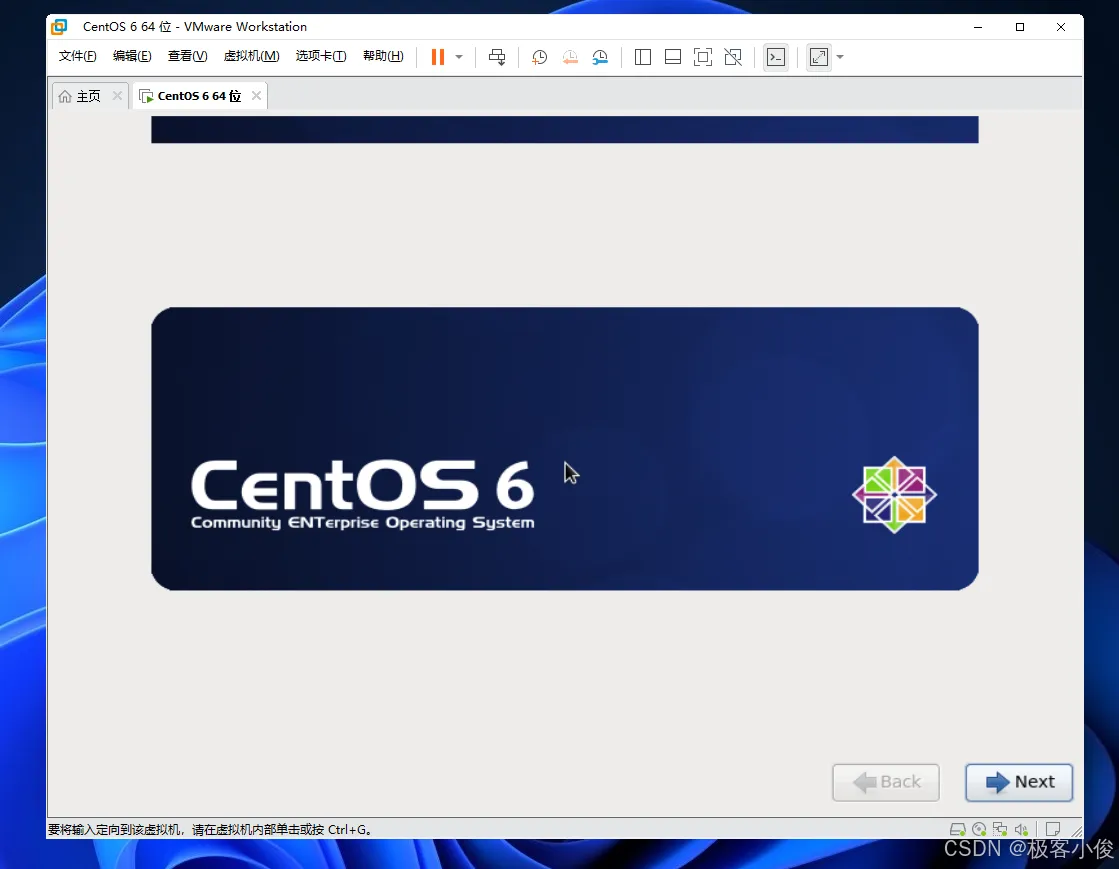Close the 主页 tab
1119x869 pixels.
point(117,96)
